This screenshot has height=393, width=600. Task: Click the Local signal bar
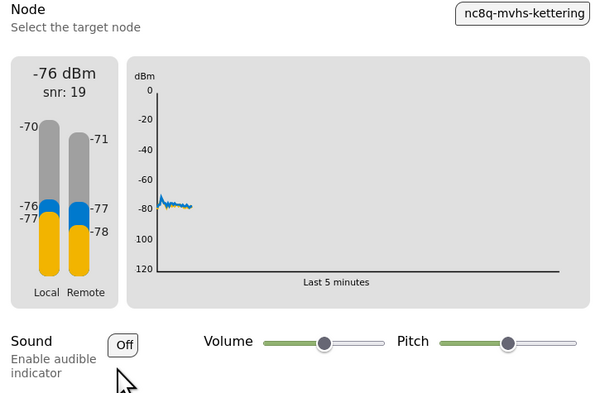point(49,198)
